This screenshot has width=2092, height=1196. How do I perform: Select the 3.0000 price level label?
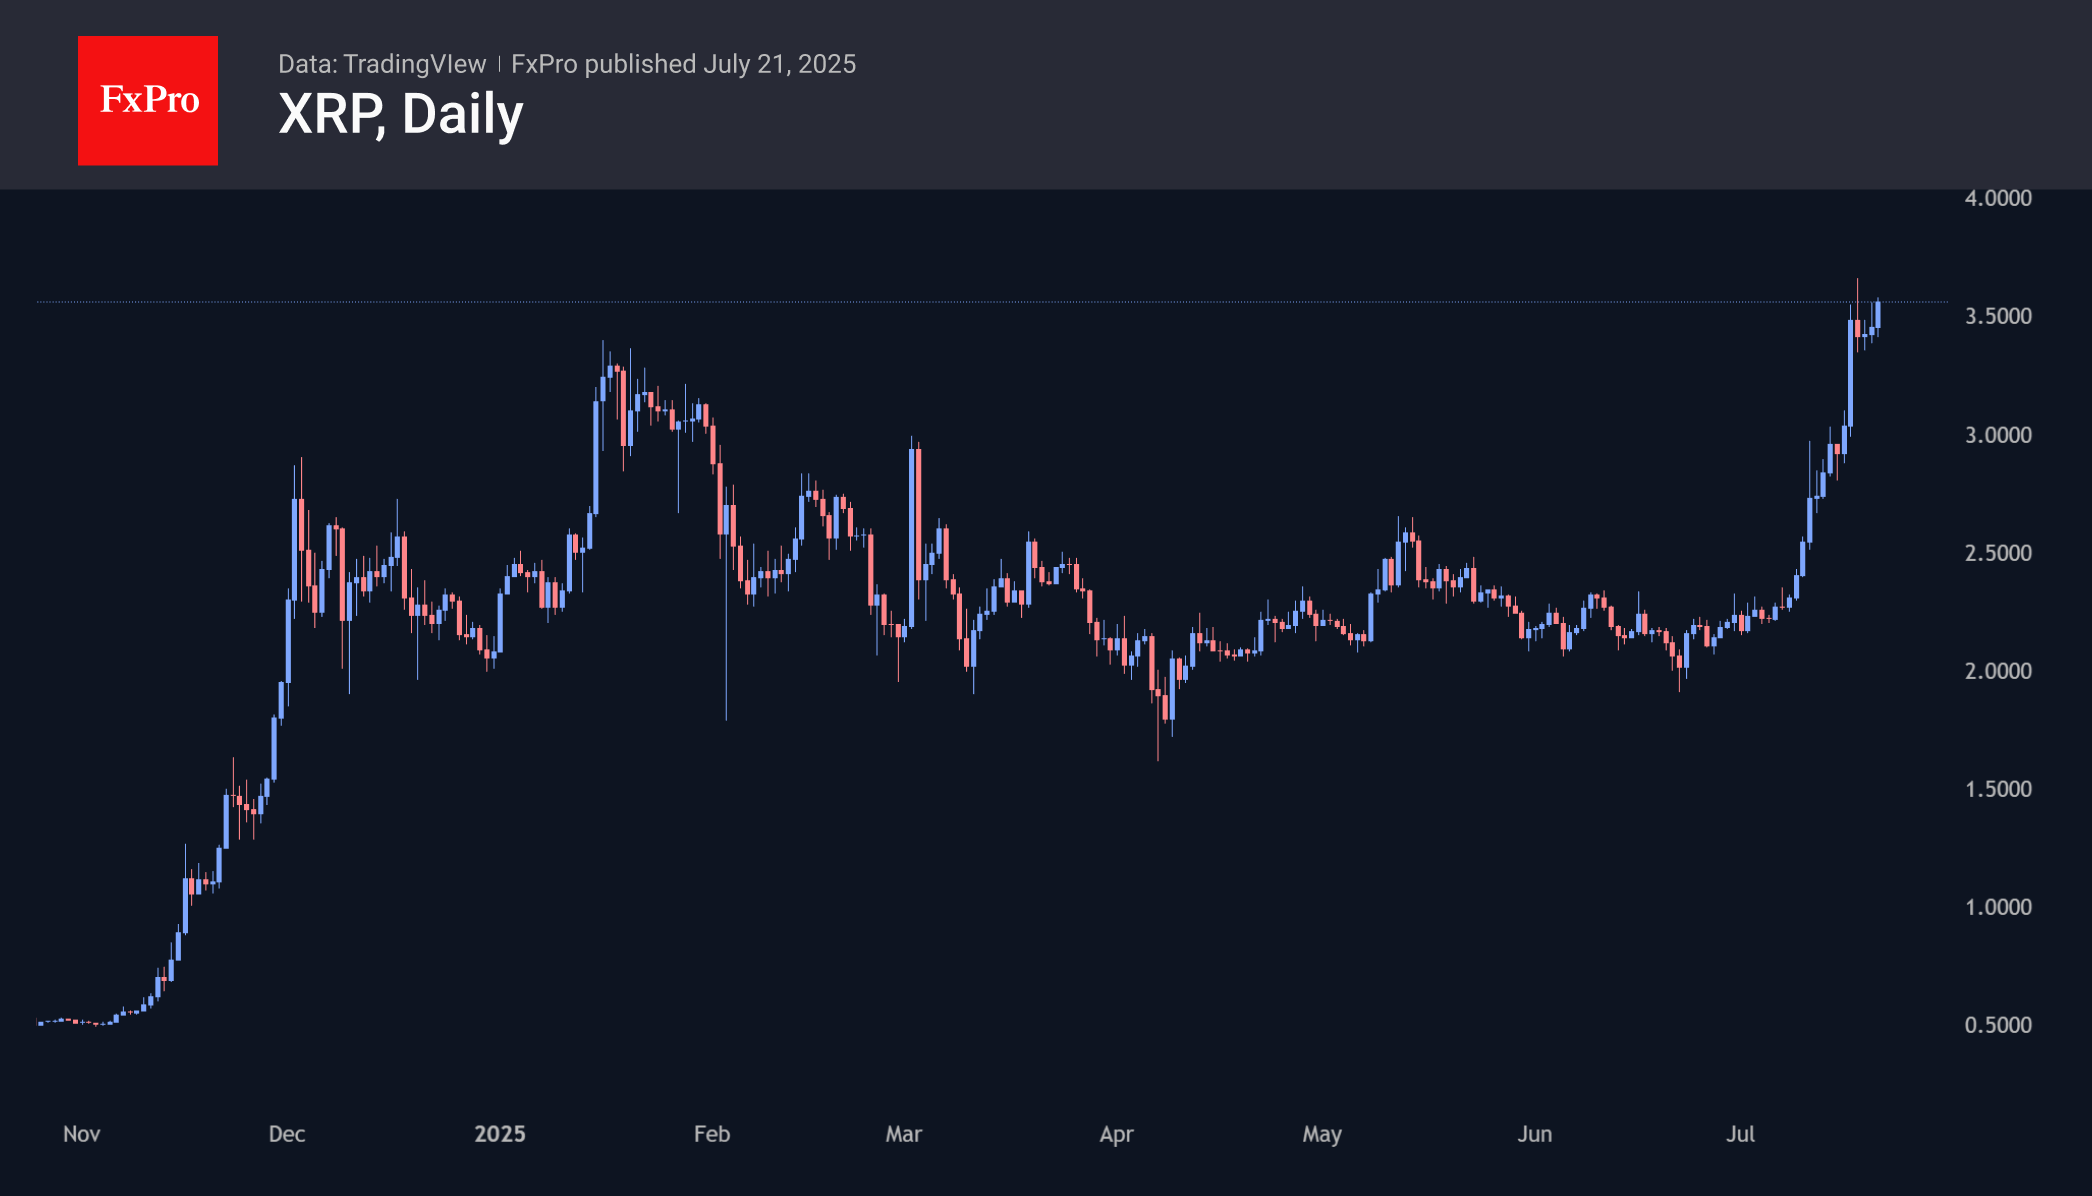[1997, 435]
